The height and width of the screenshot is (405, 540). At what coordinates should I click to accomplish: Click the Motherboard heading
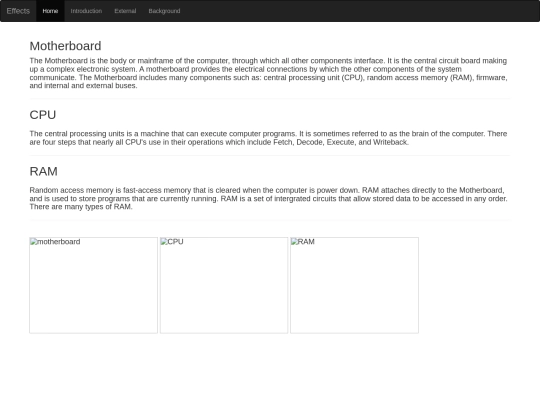[65, 46]
